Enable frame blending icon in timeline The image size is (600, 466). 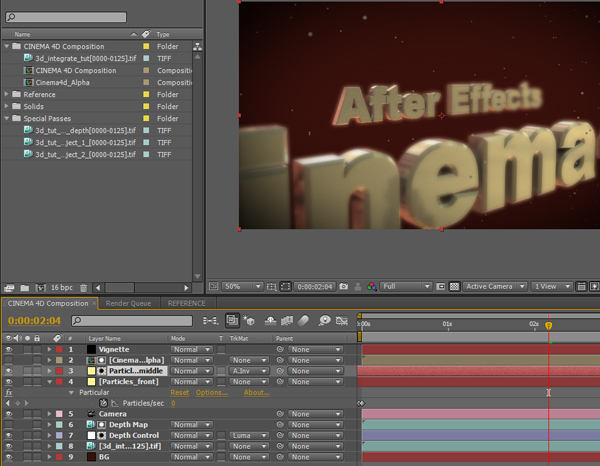tap(287, 321)
